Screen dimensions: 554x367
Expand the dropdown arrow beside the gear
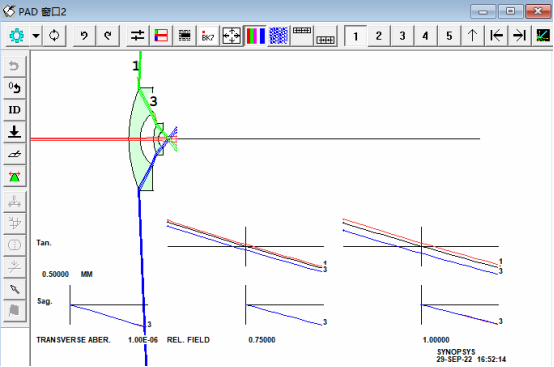tap(36, 36)
